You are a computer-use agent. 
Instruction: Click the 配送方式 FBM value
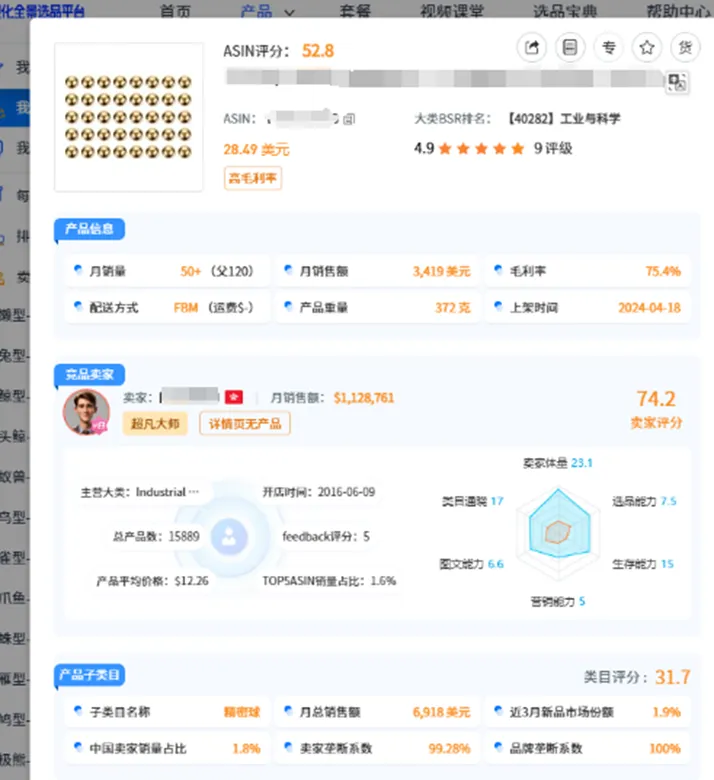pyautogui.click(x=186, y=308)
